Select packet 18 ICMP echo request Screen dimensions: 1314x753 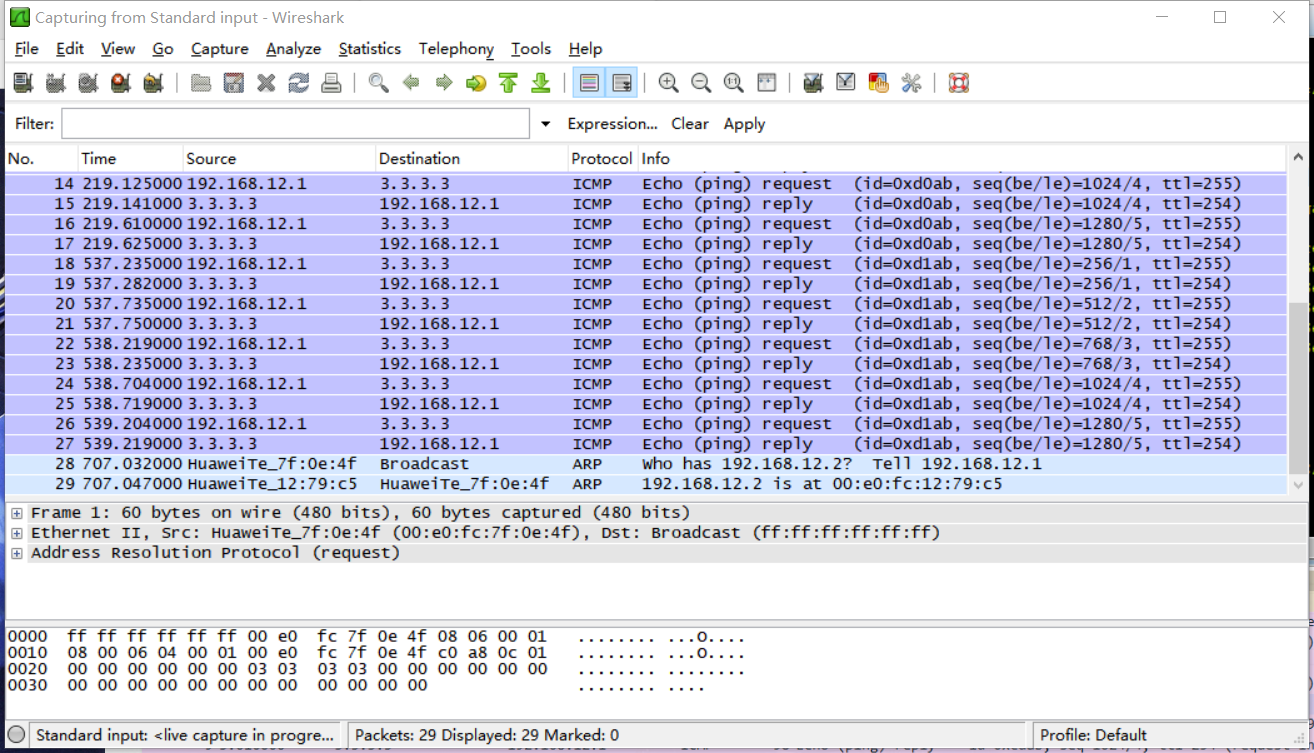[646, 264]
